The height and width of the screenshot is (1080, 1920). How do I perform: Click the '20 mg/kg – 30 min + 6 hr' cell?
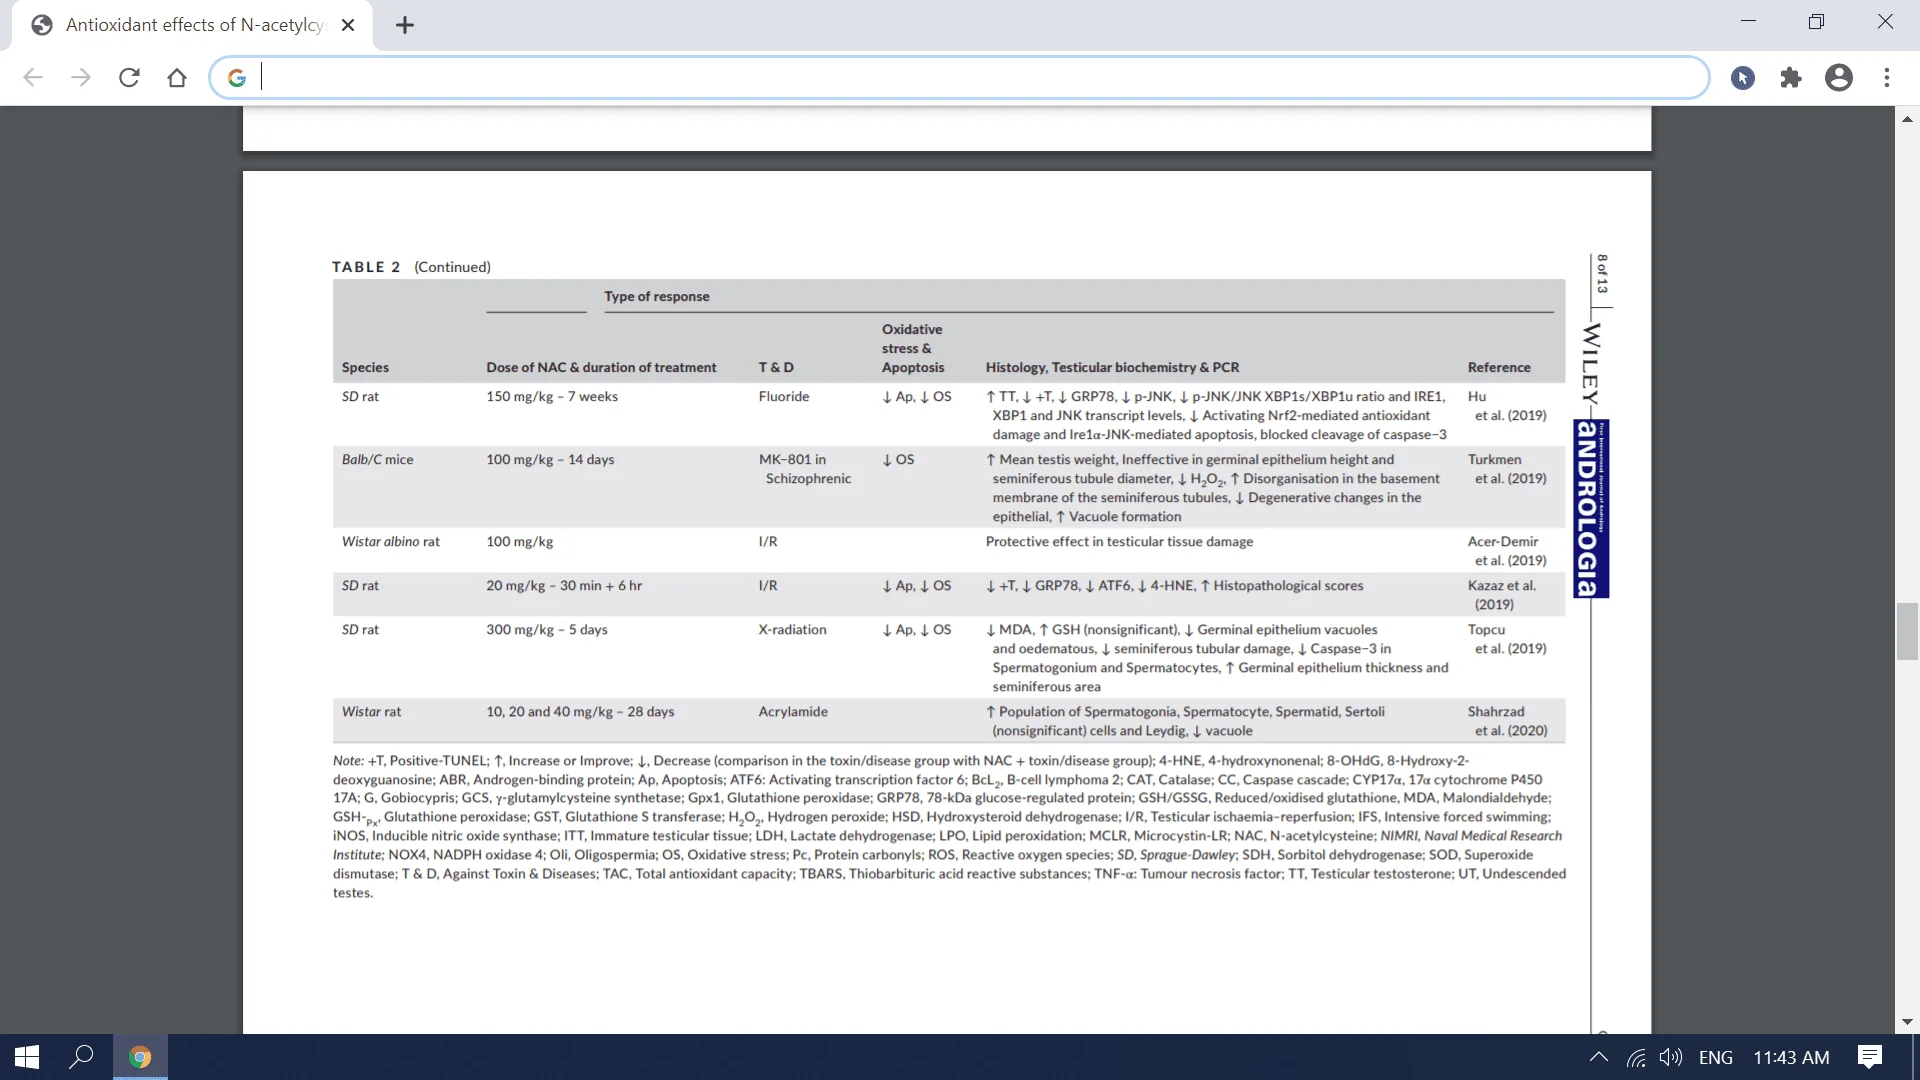point(564,585)
